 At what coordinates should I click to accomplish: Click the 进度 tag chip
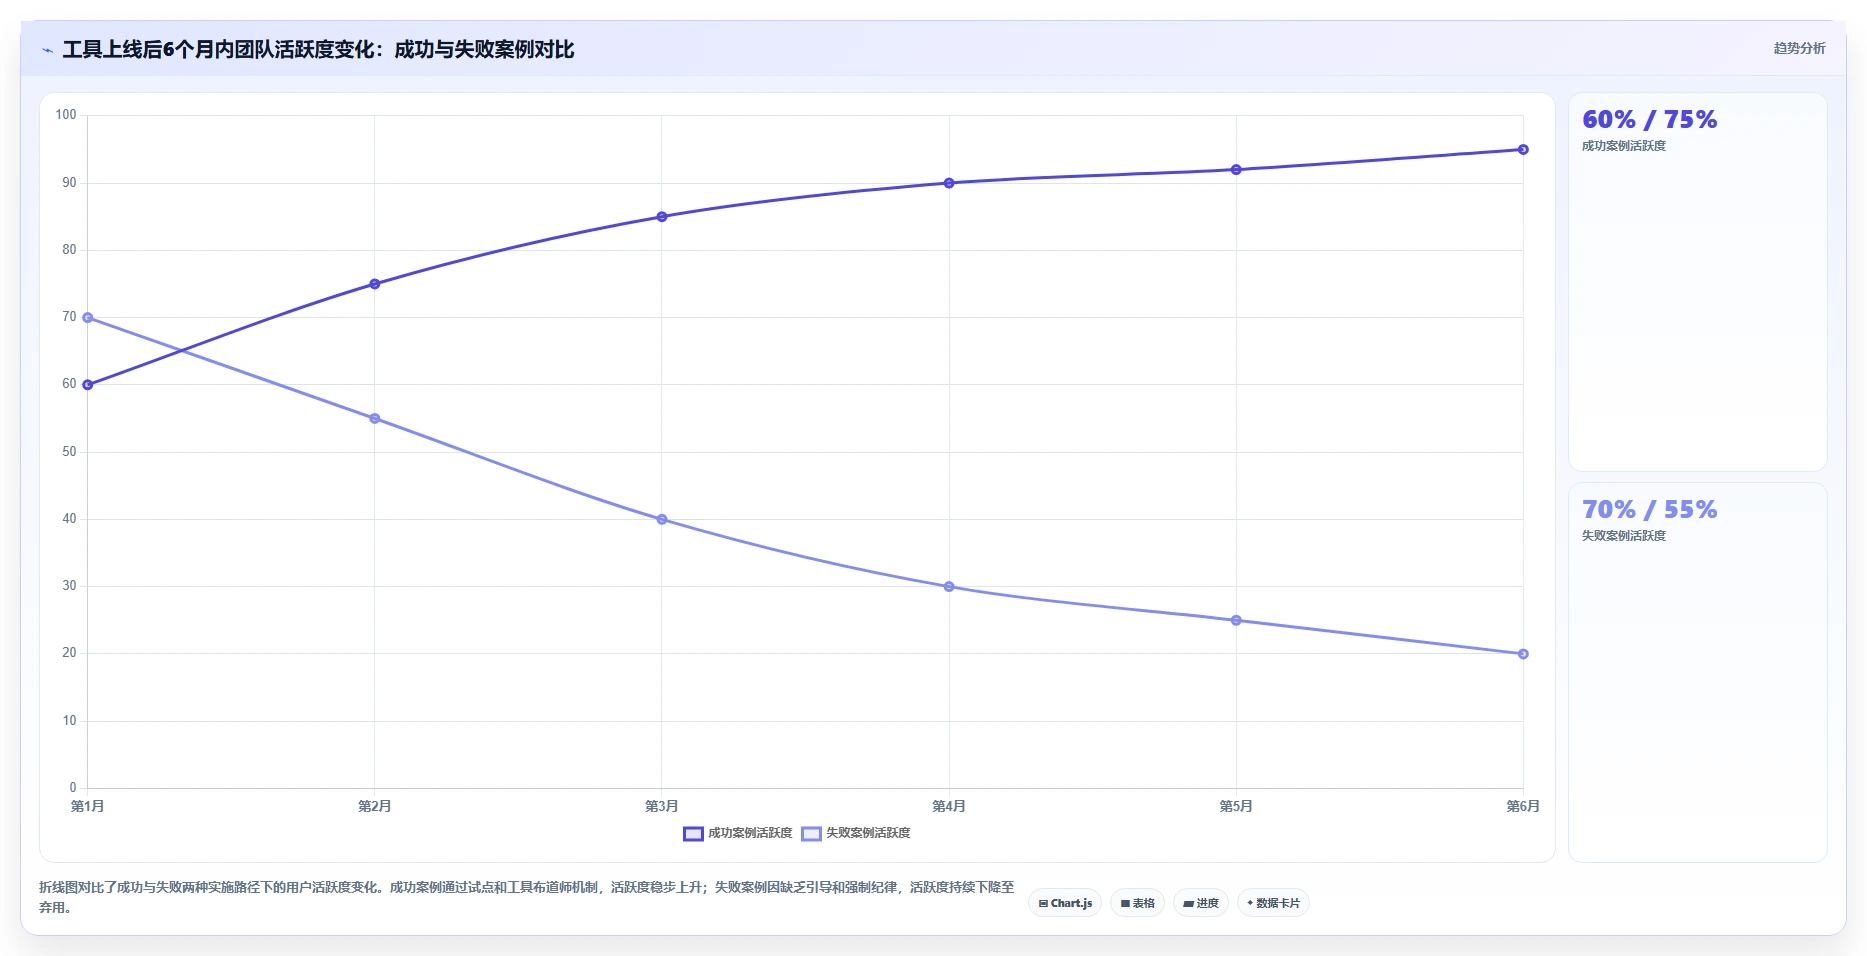(x=1200, y=903)
